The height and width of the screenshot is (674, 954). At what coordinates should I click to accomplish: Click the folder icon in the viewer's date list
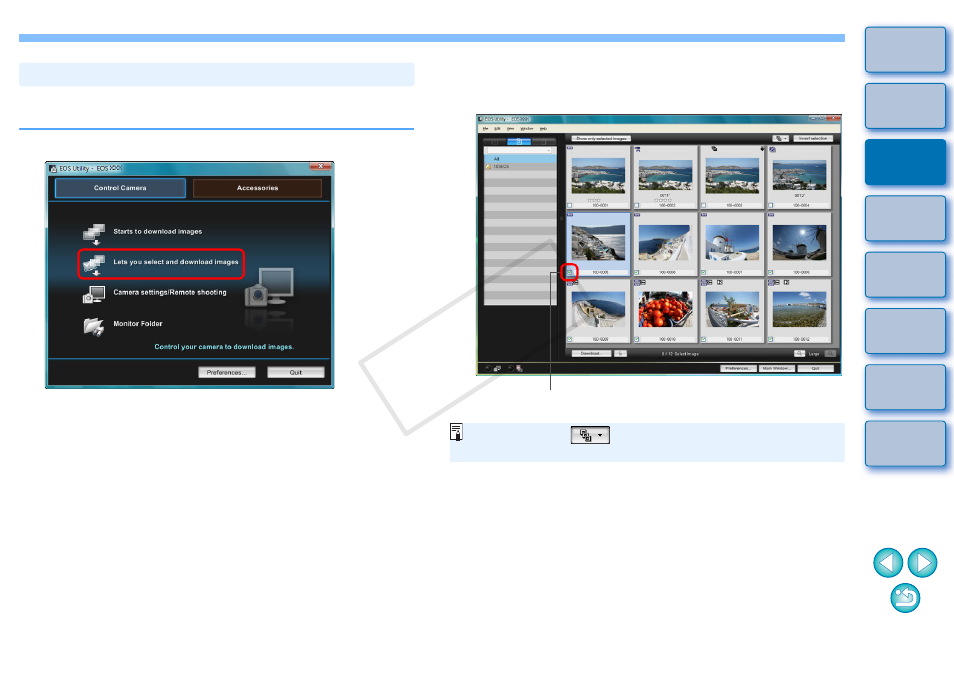click(x=488, y=167)
